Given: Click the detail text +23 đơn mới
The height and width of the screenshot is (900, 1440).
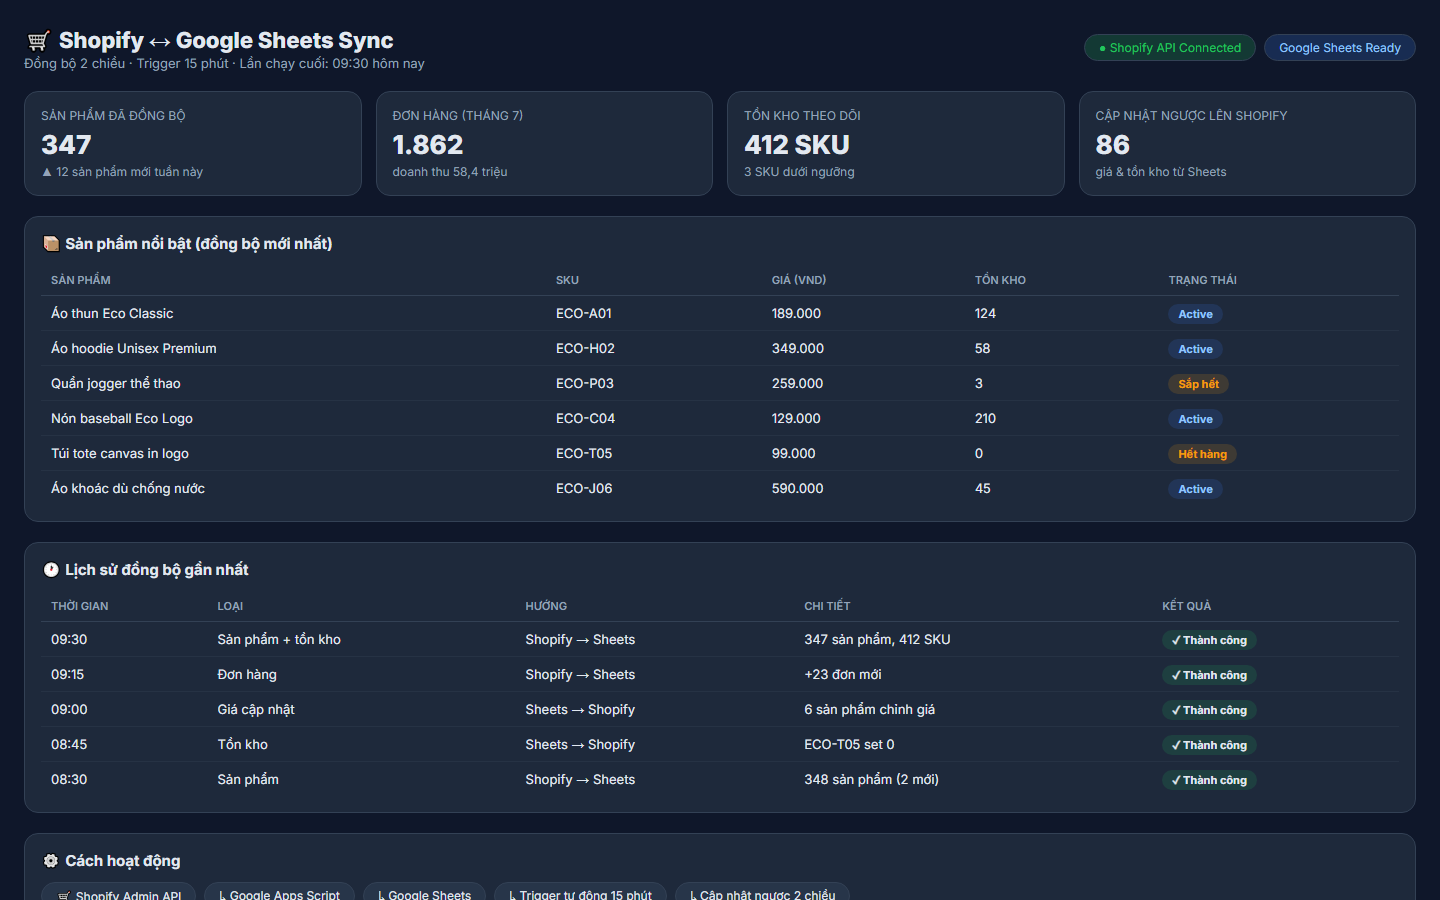Looking at the screenshot, I should (x=843, y=675).
